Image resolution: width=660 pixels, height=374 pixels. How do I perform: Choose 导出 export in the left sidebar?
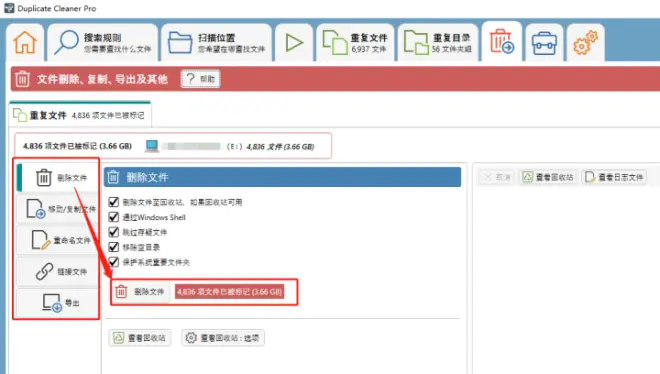coord(58,302)
